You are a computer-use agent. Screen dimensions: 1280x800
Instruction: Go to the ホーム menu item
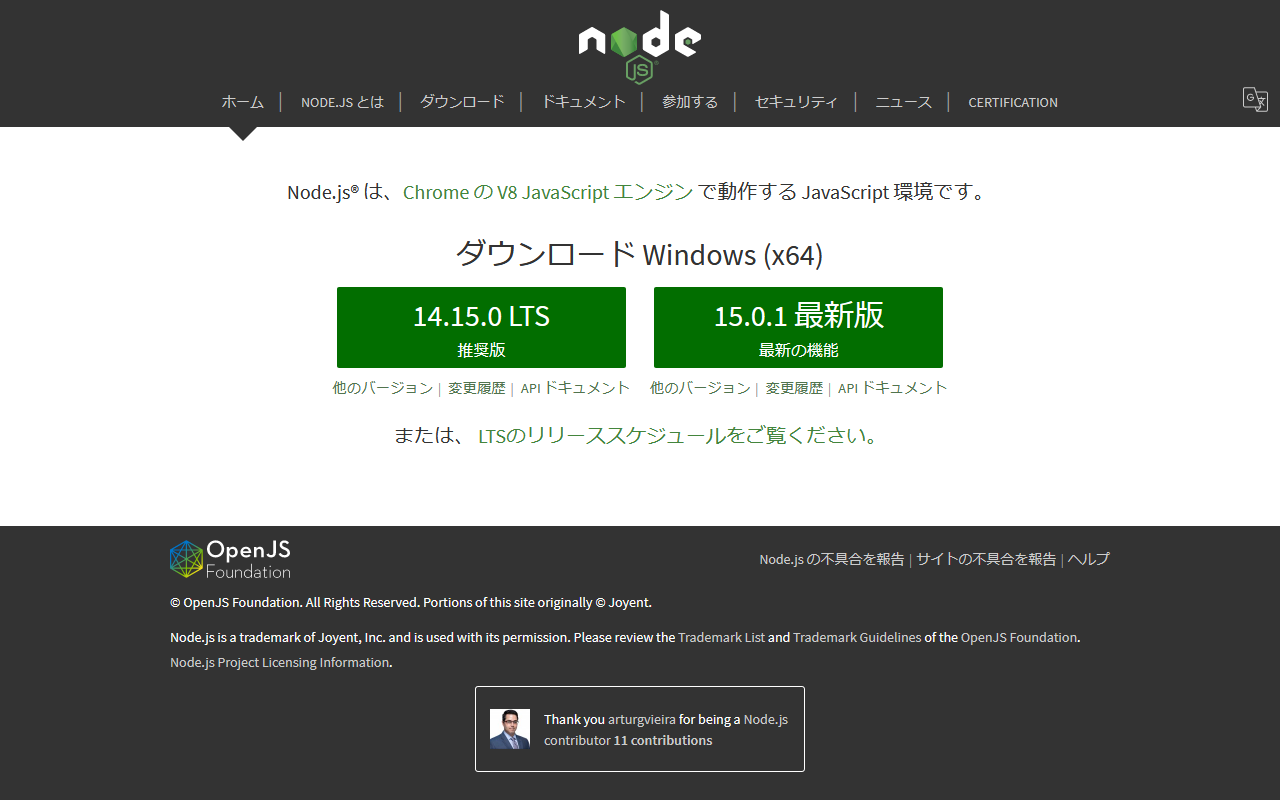(243, 102)
